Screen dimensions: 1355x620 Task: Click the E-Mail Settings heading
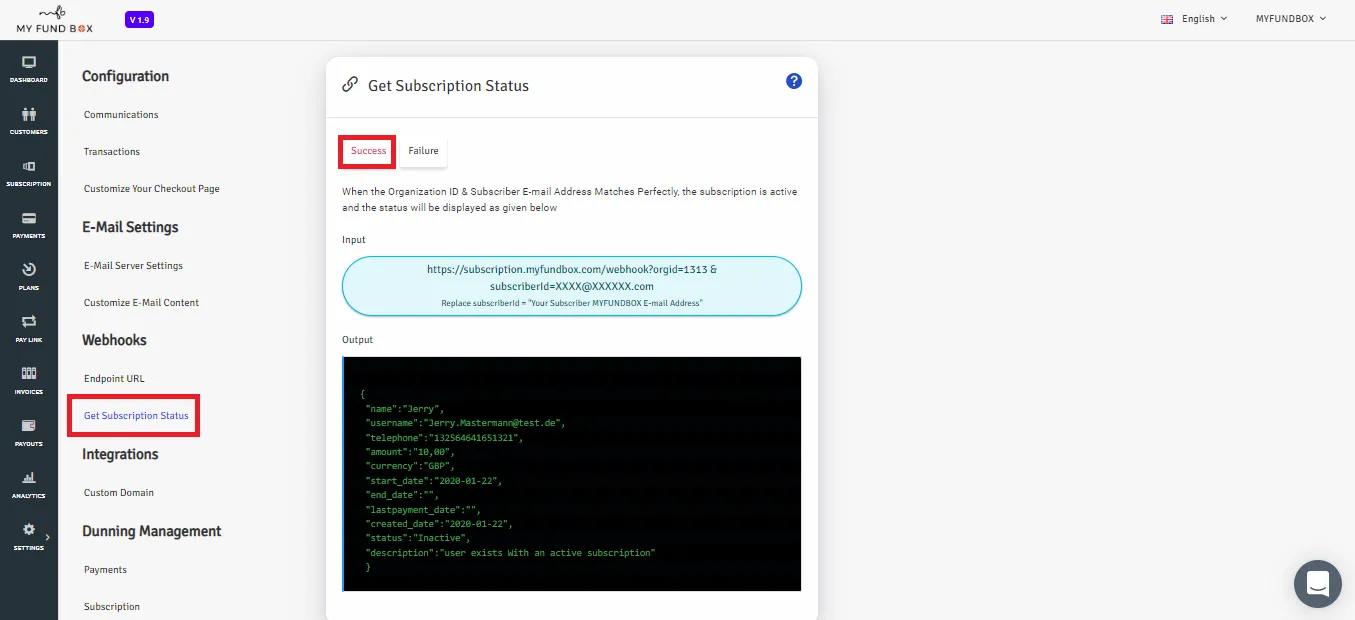[130, 227]
